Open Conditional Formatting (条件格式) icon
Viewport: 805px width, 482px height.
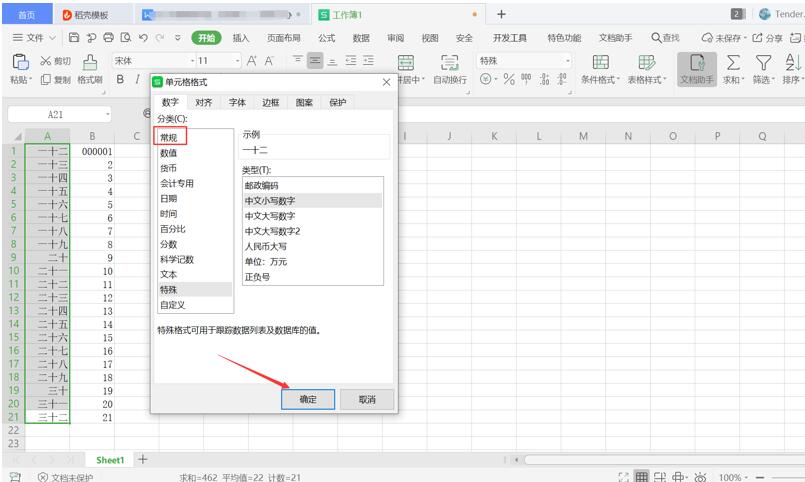point(601,62)
